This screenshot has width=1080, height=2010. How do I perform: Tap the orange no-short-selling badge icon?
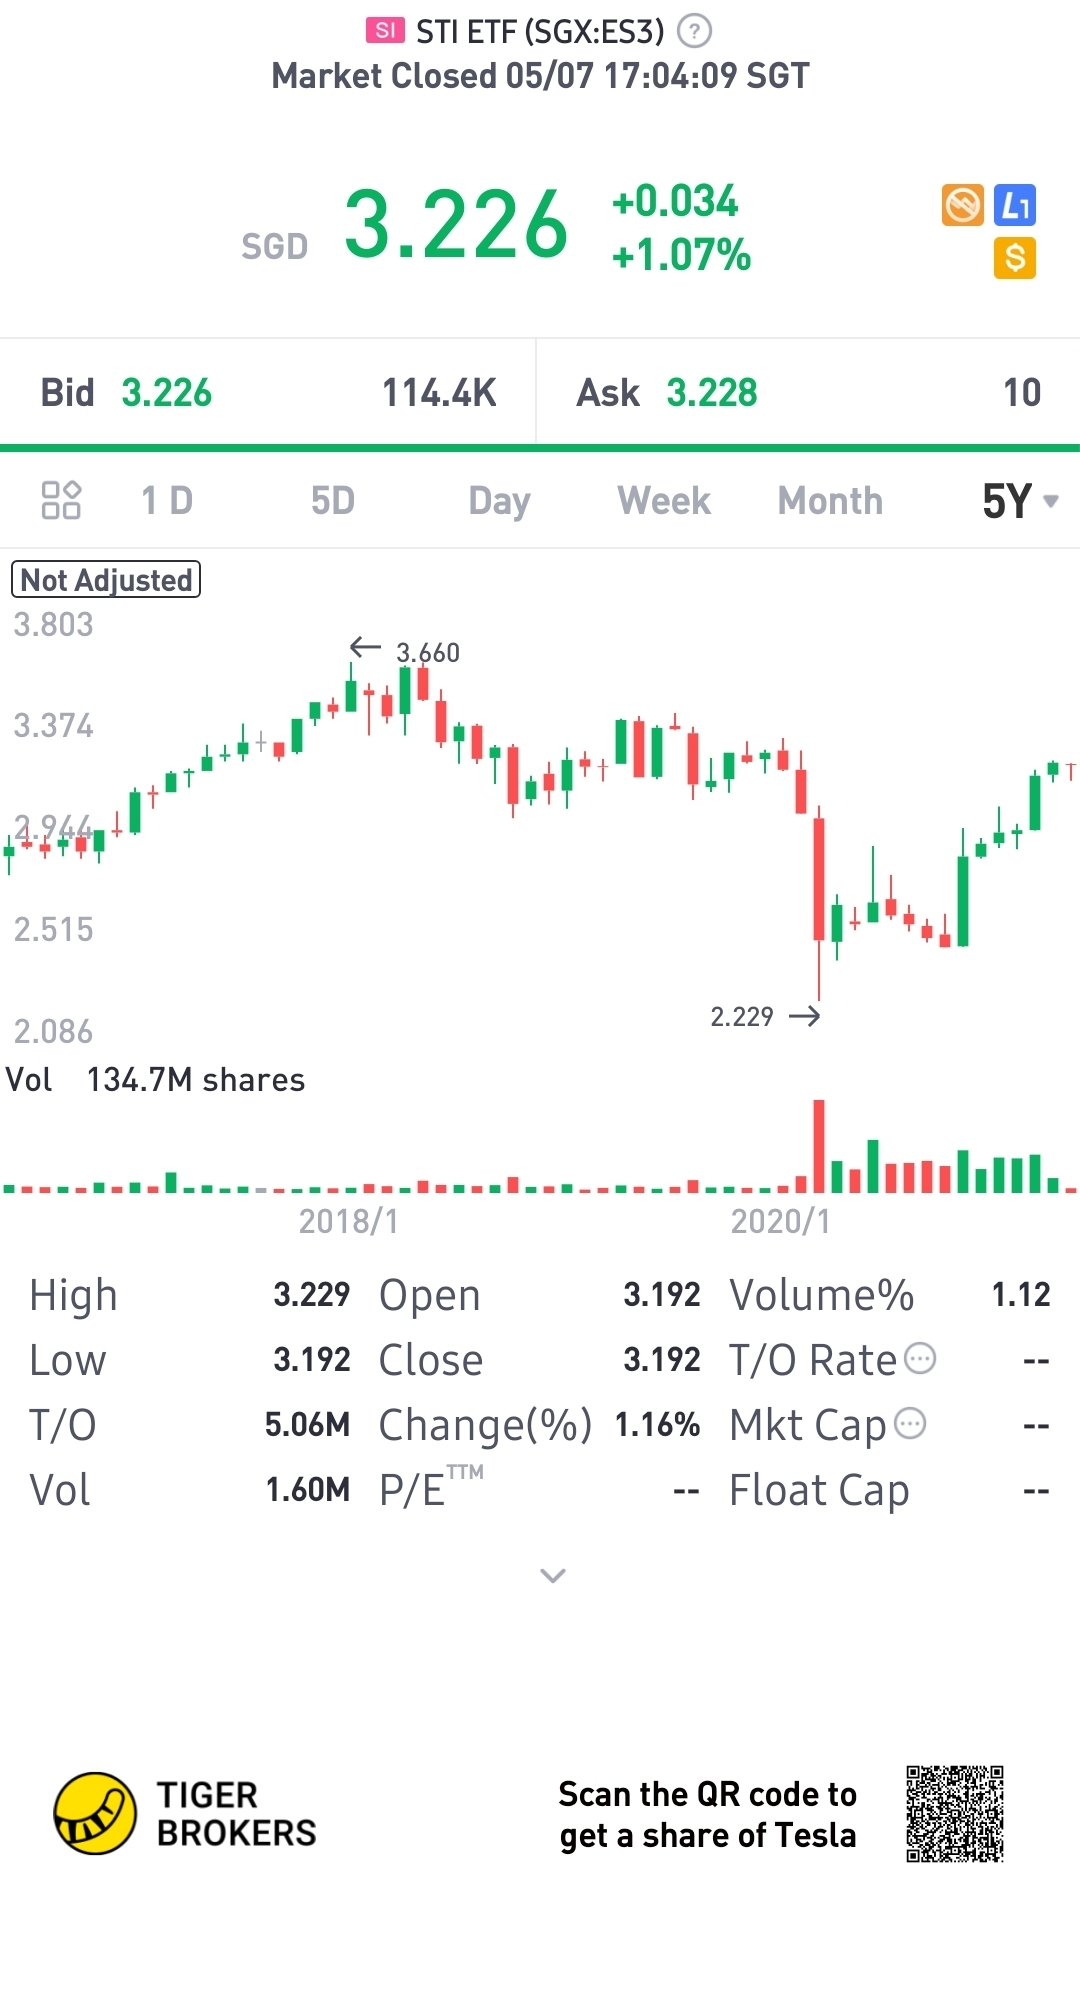click(963, 206)
